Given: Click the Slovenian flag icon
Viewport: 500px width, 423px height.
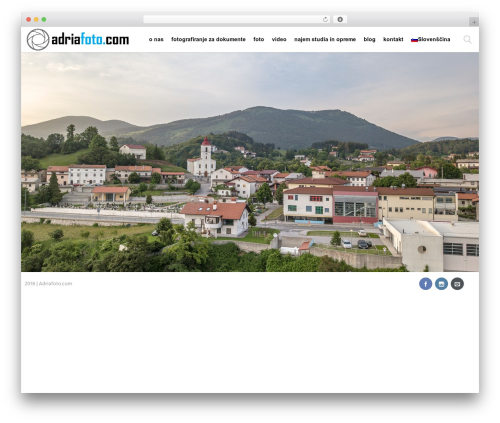Looking at the screenshot, I should point(414,40).
